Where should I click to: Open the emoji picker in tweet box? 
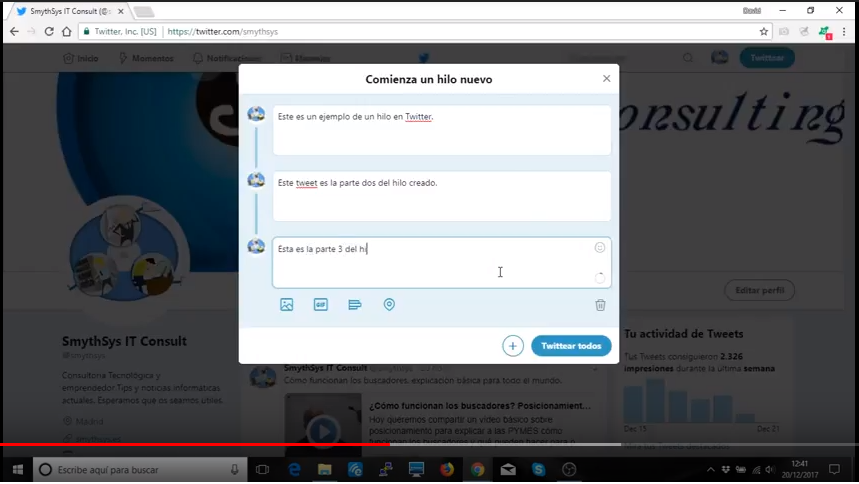tap(599, 248)
